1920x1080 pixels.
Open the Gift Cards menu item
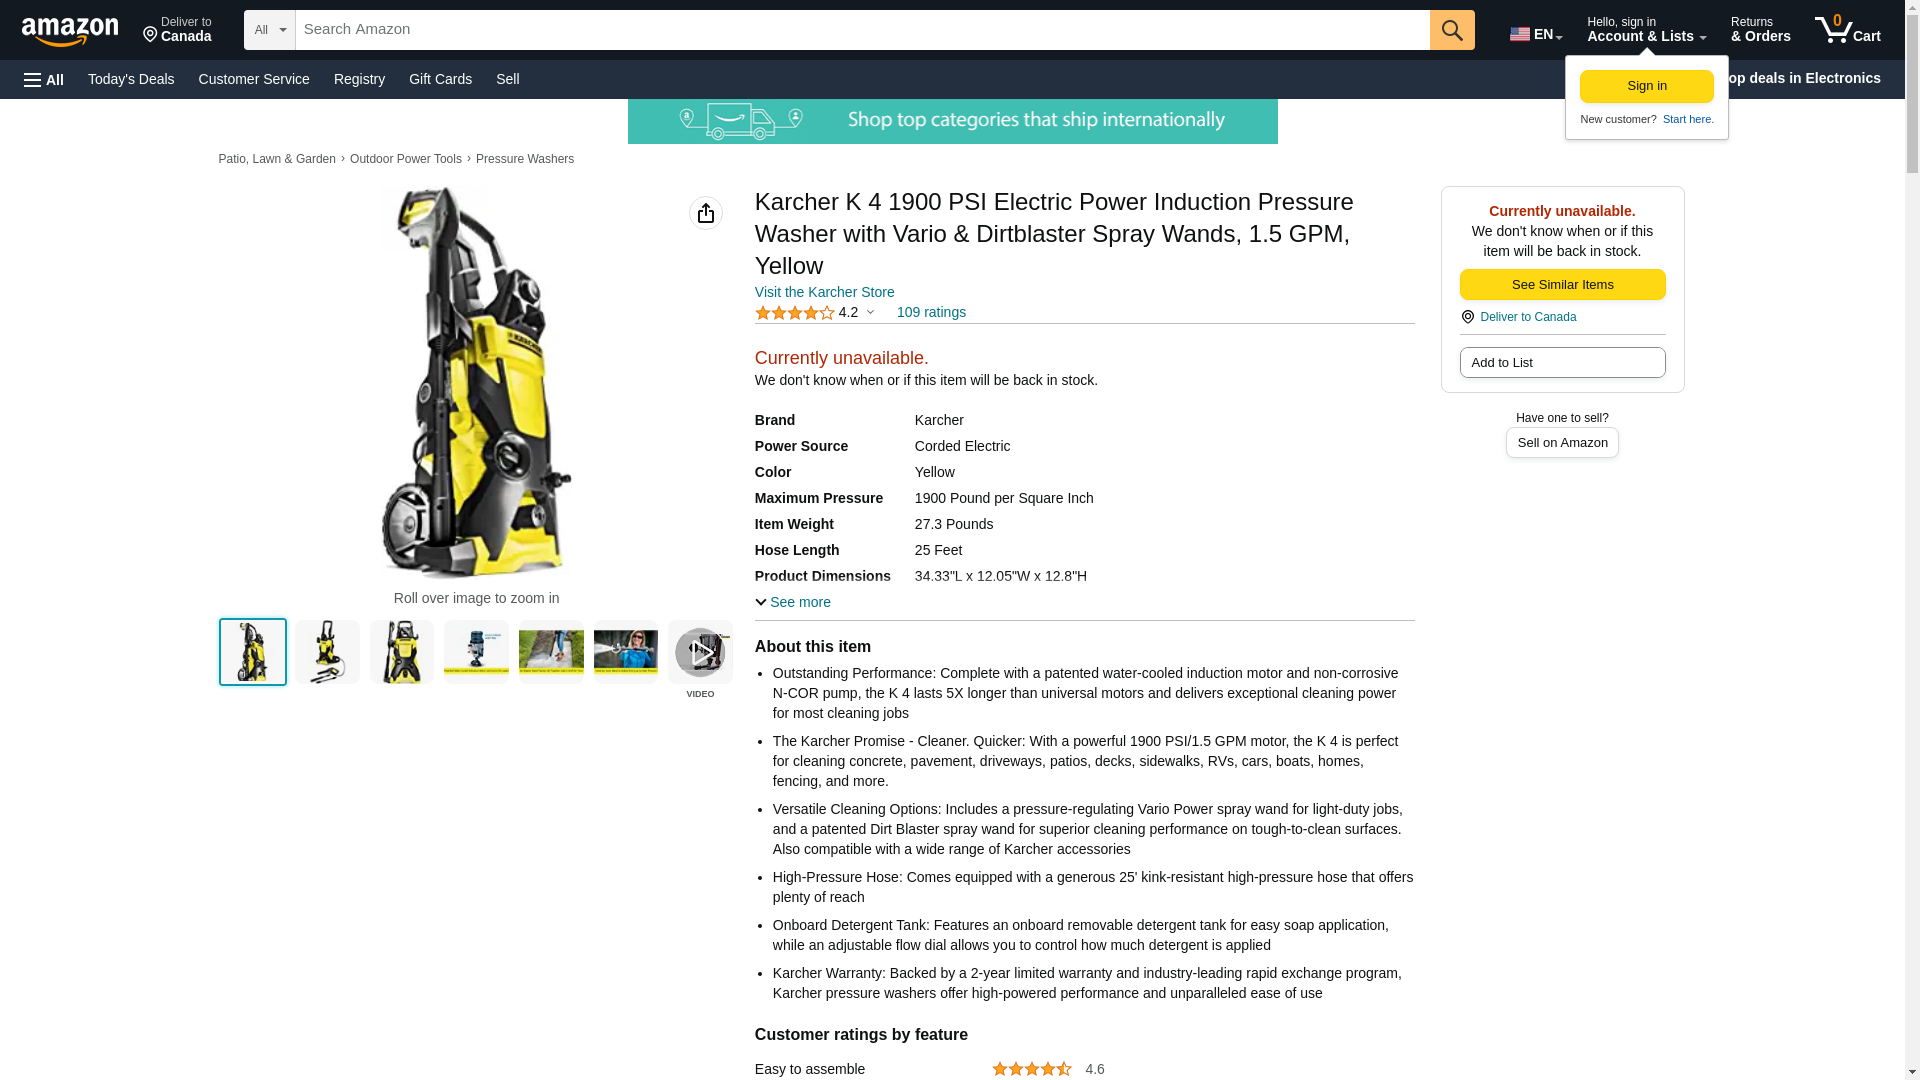440,79
